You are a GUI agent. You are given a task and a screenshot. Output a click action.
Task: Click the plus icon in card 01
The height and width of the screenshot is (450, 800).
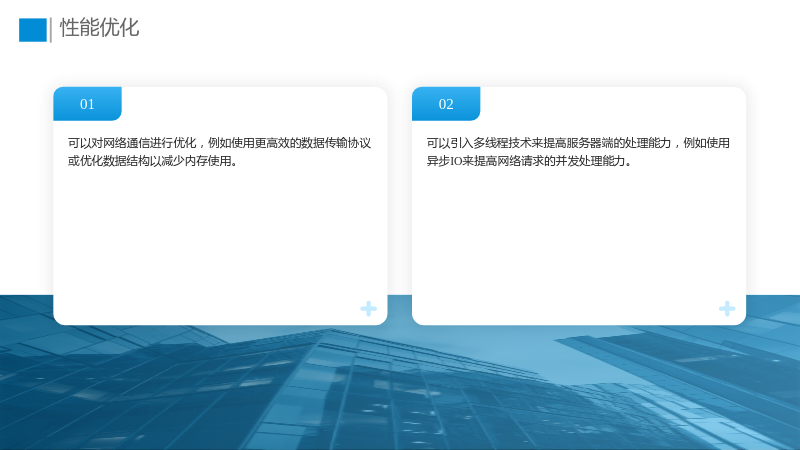368,309
